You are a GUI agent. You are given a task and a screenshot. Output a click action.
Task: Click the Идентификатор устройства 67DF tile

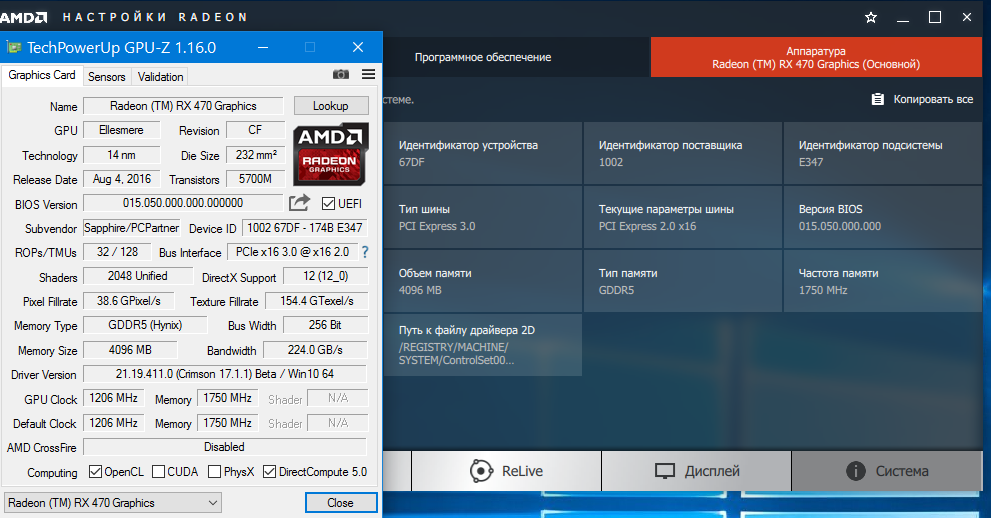482,153
